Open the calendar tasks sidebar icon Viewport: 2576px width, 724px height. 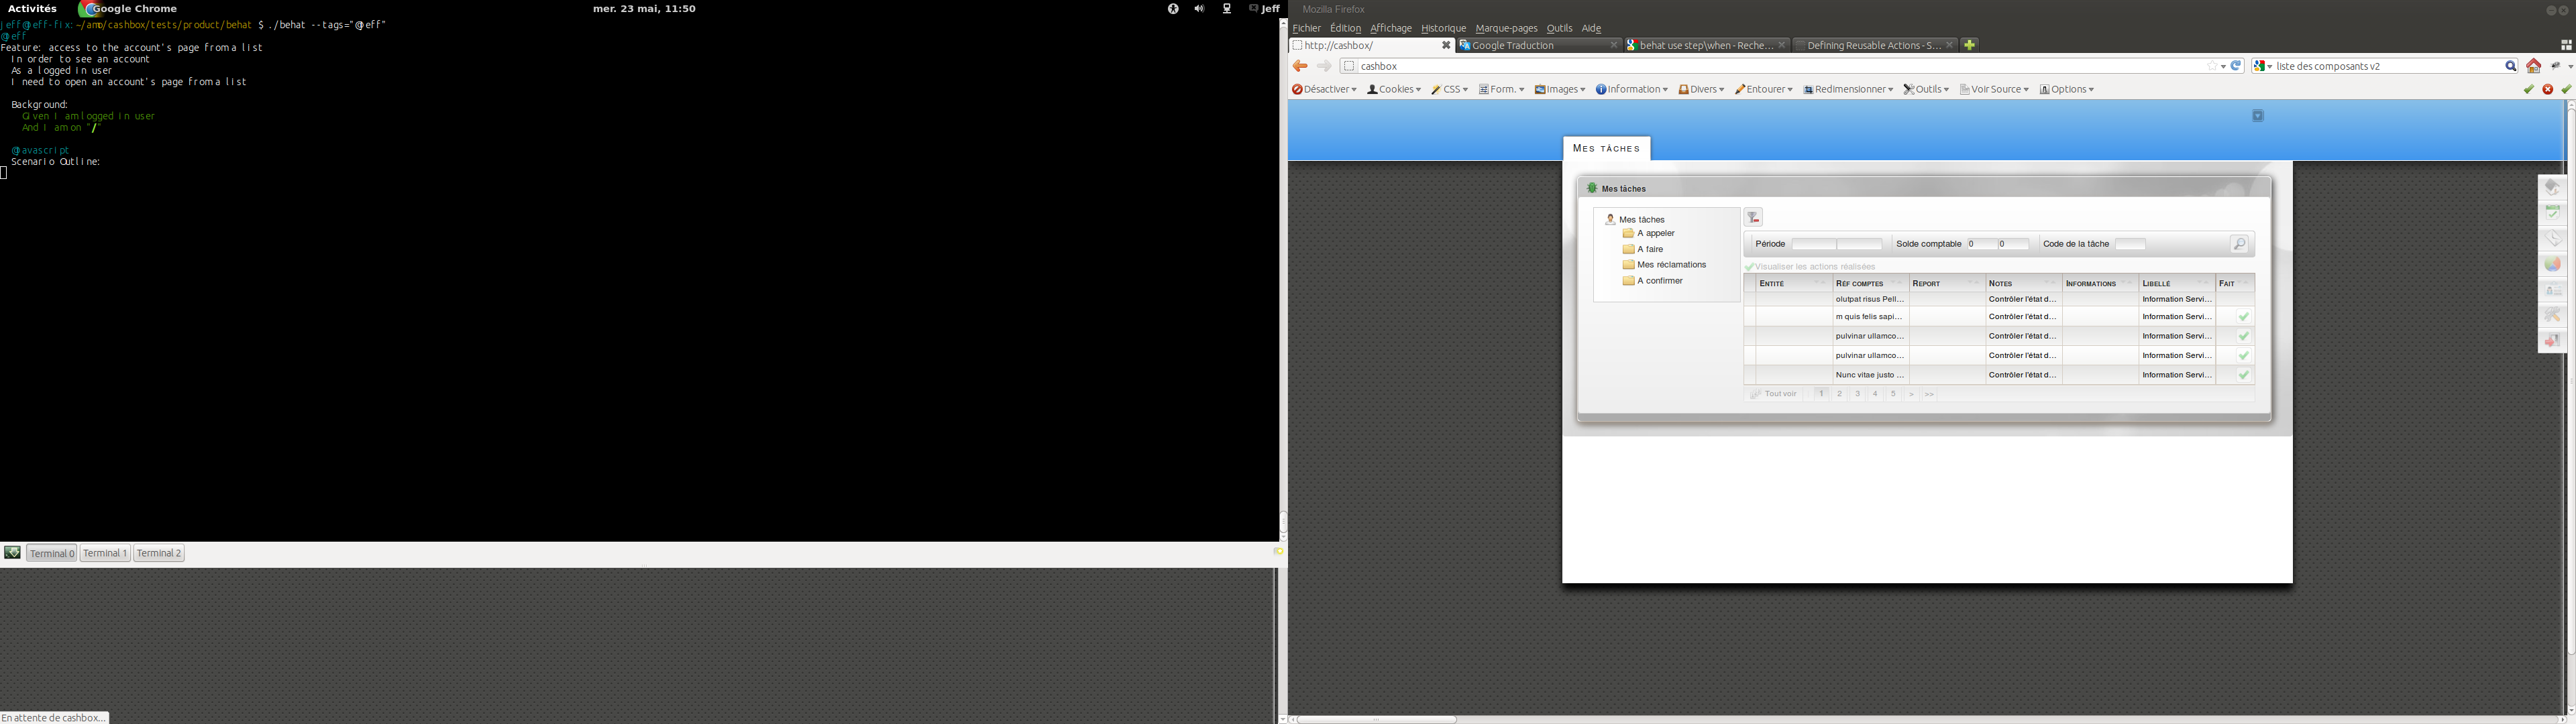click(x=2553, y=213)
